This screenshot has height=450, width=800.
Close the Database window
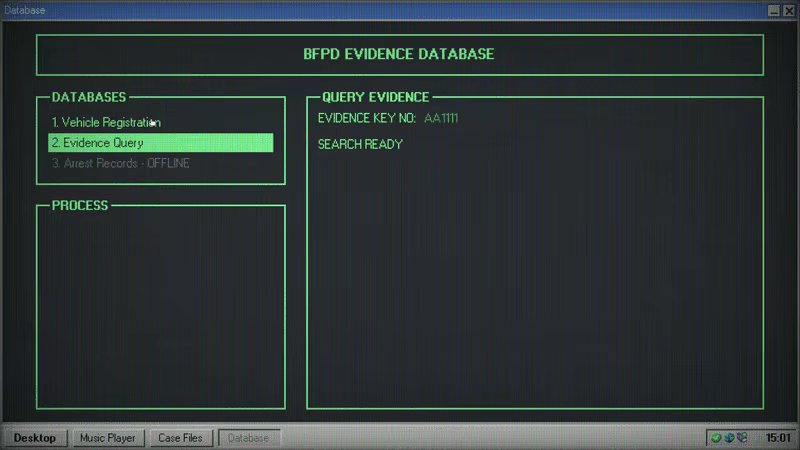tap(789, 10)
